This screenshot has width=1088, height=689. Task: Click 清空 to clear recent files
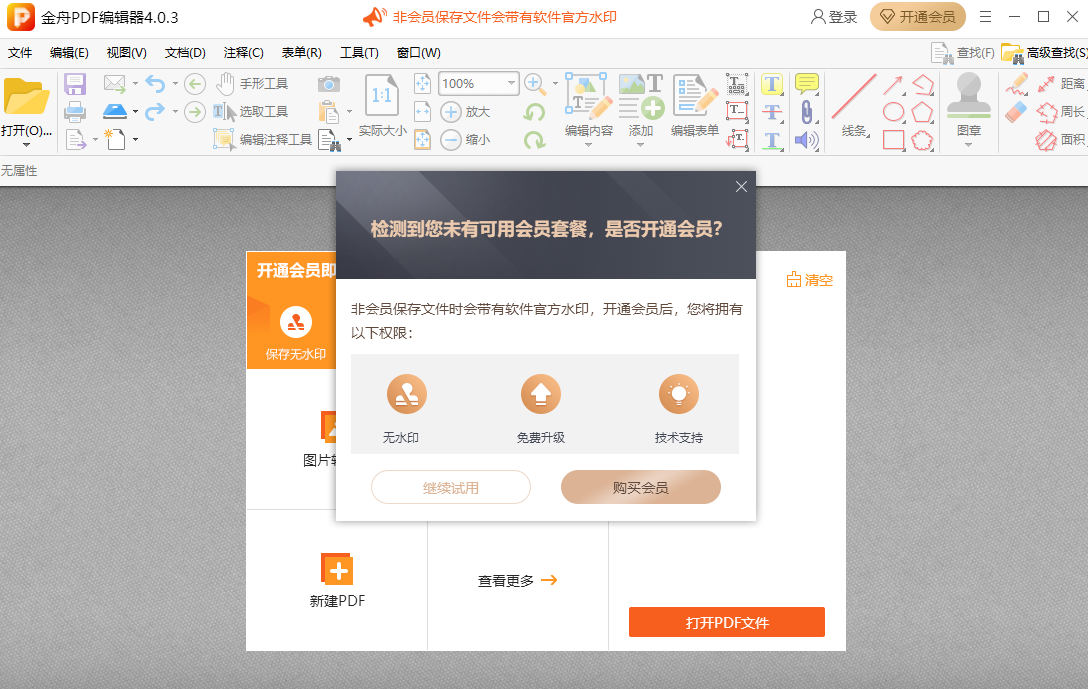point(810,280)
